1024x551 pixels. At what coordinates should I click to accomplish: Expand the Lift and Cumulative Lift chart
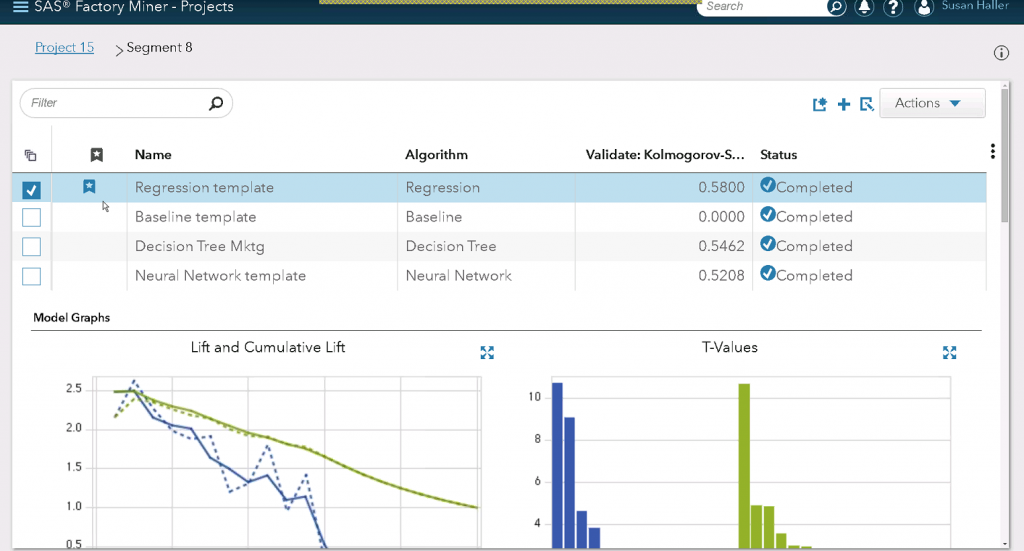pos(487,352)
